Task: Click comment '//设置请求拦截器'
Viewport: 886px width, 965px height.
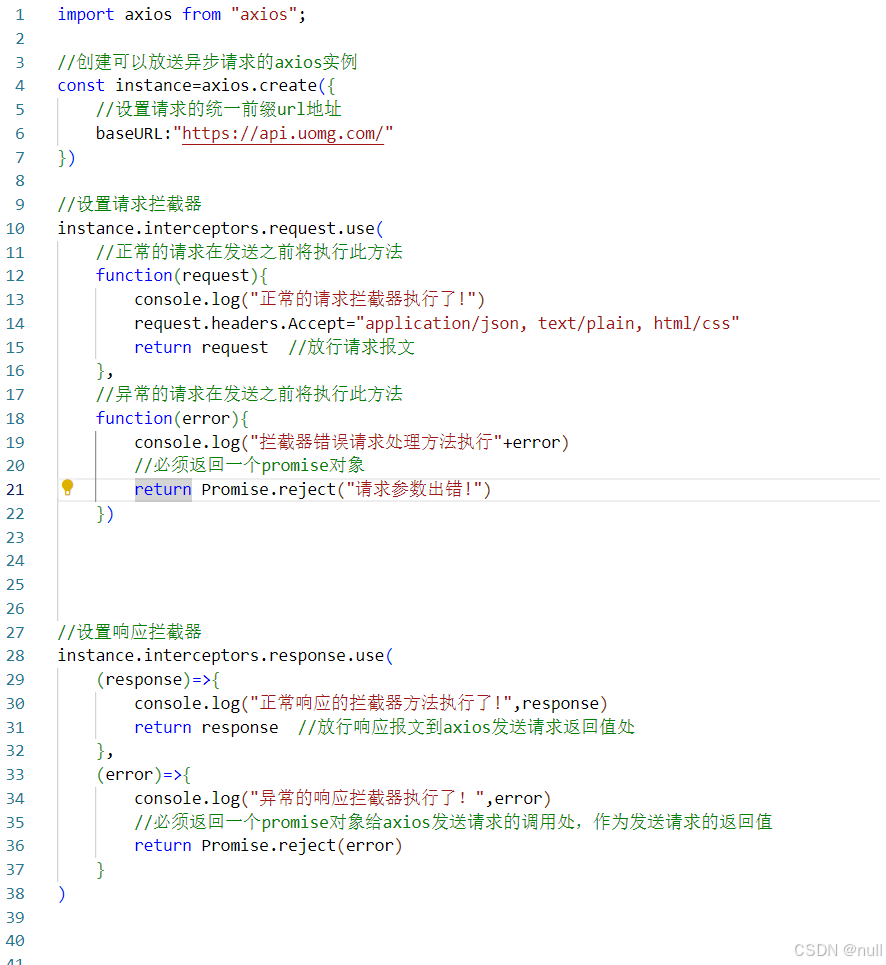Action: (x=130, y=204)
